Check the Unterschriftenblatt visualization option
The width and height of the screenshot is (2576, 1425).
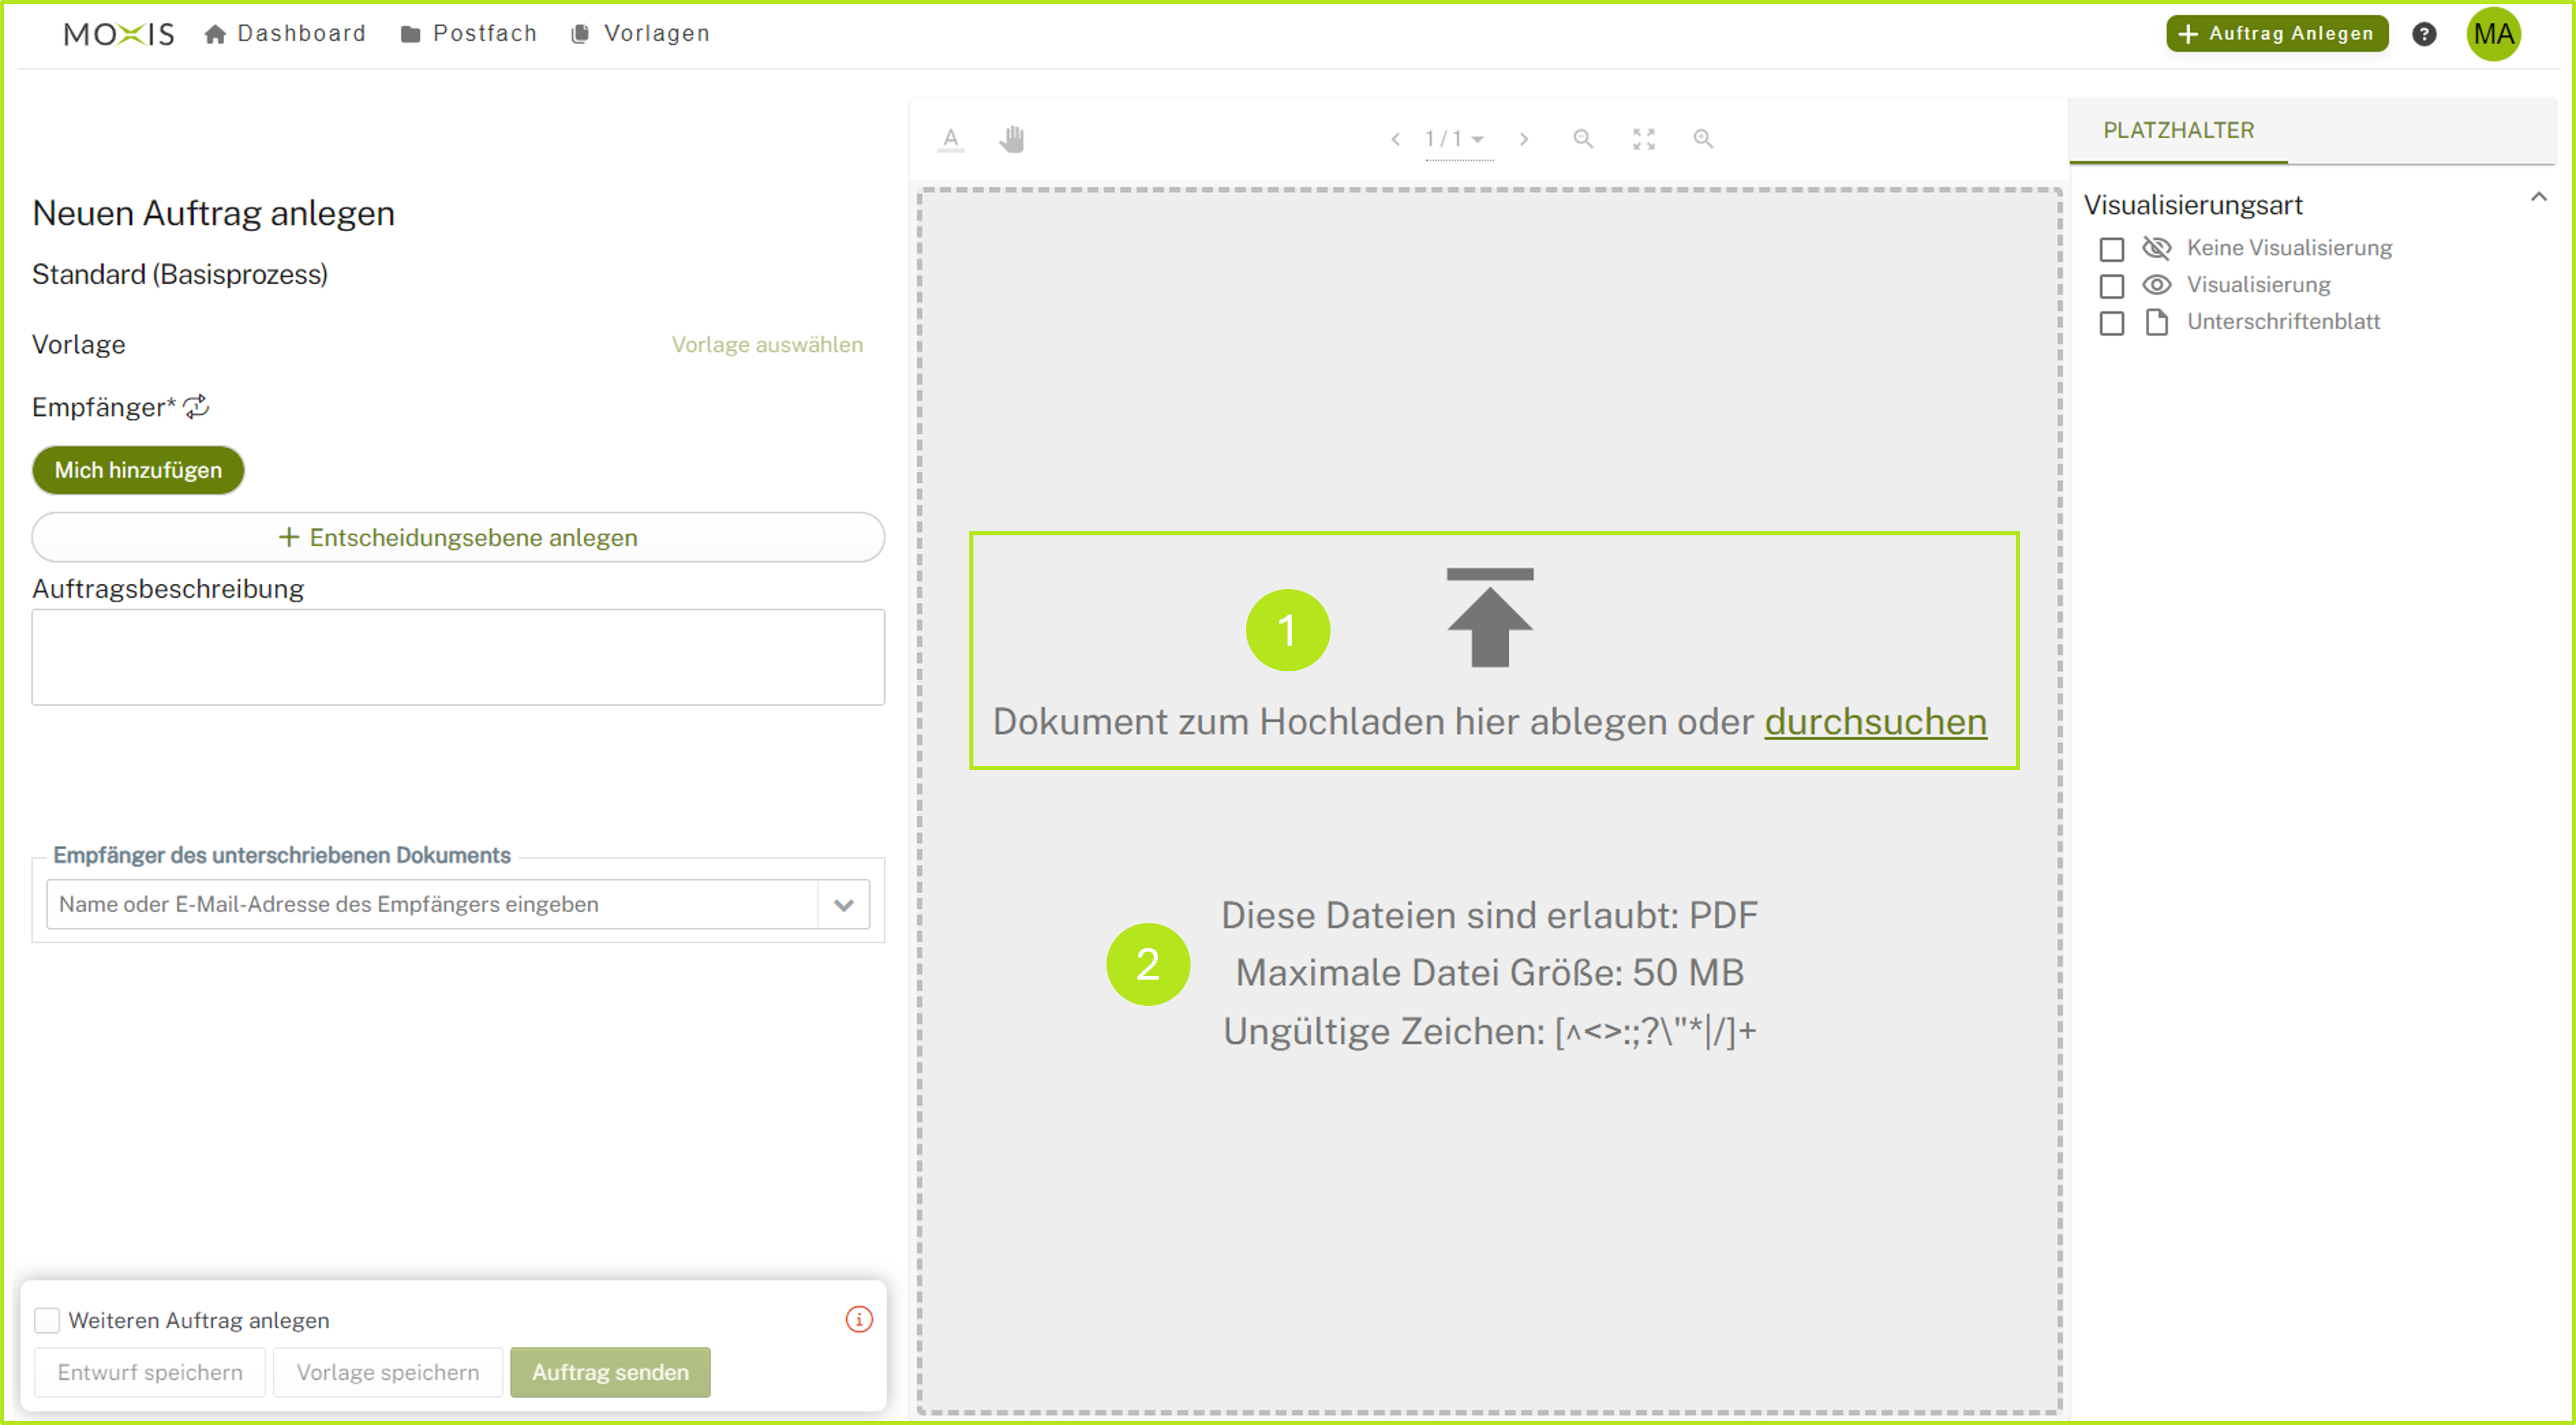point(2112,323)
